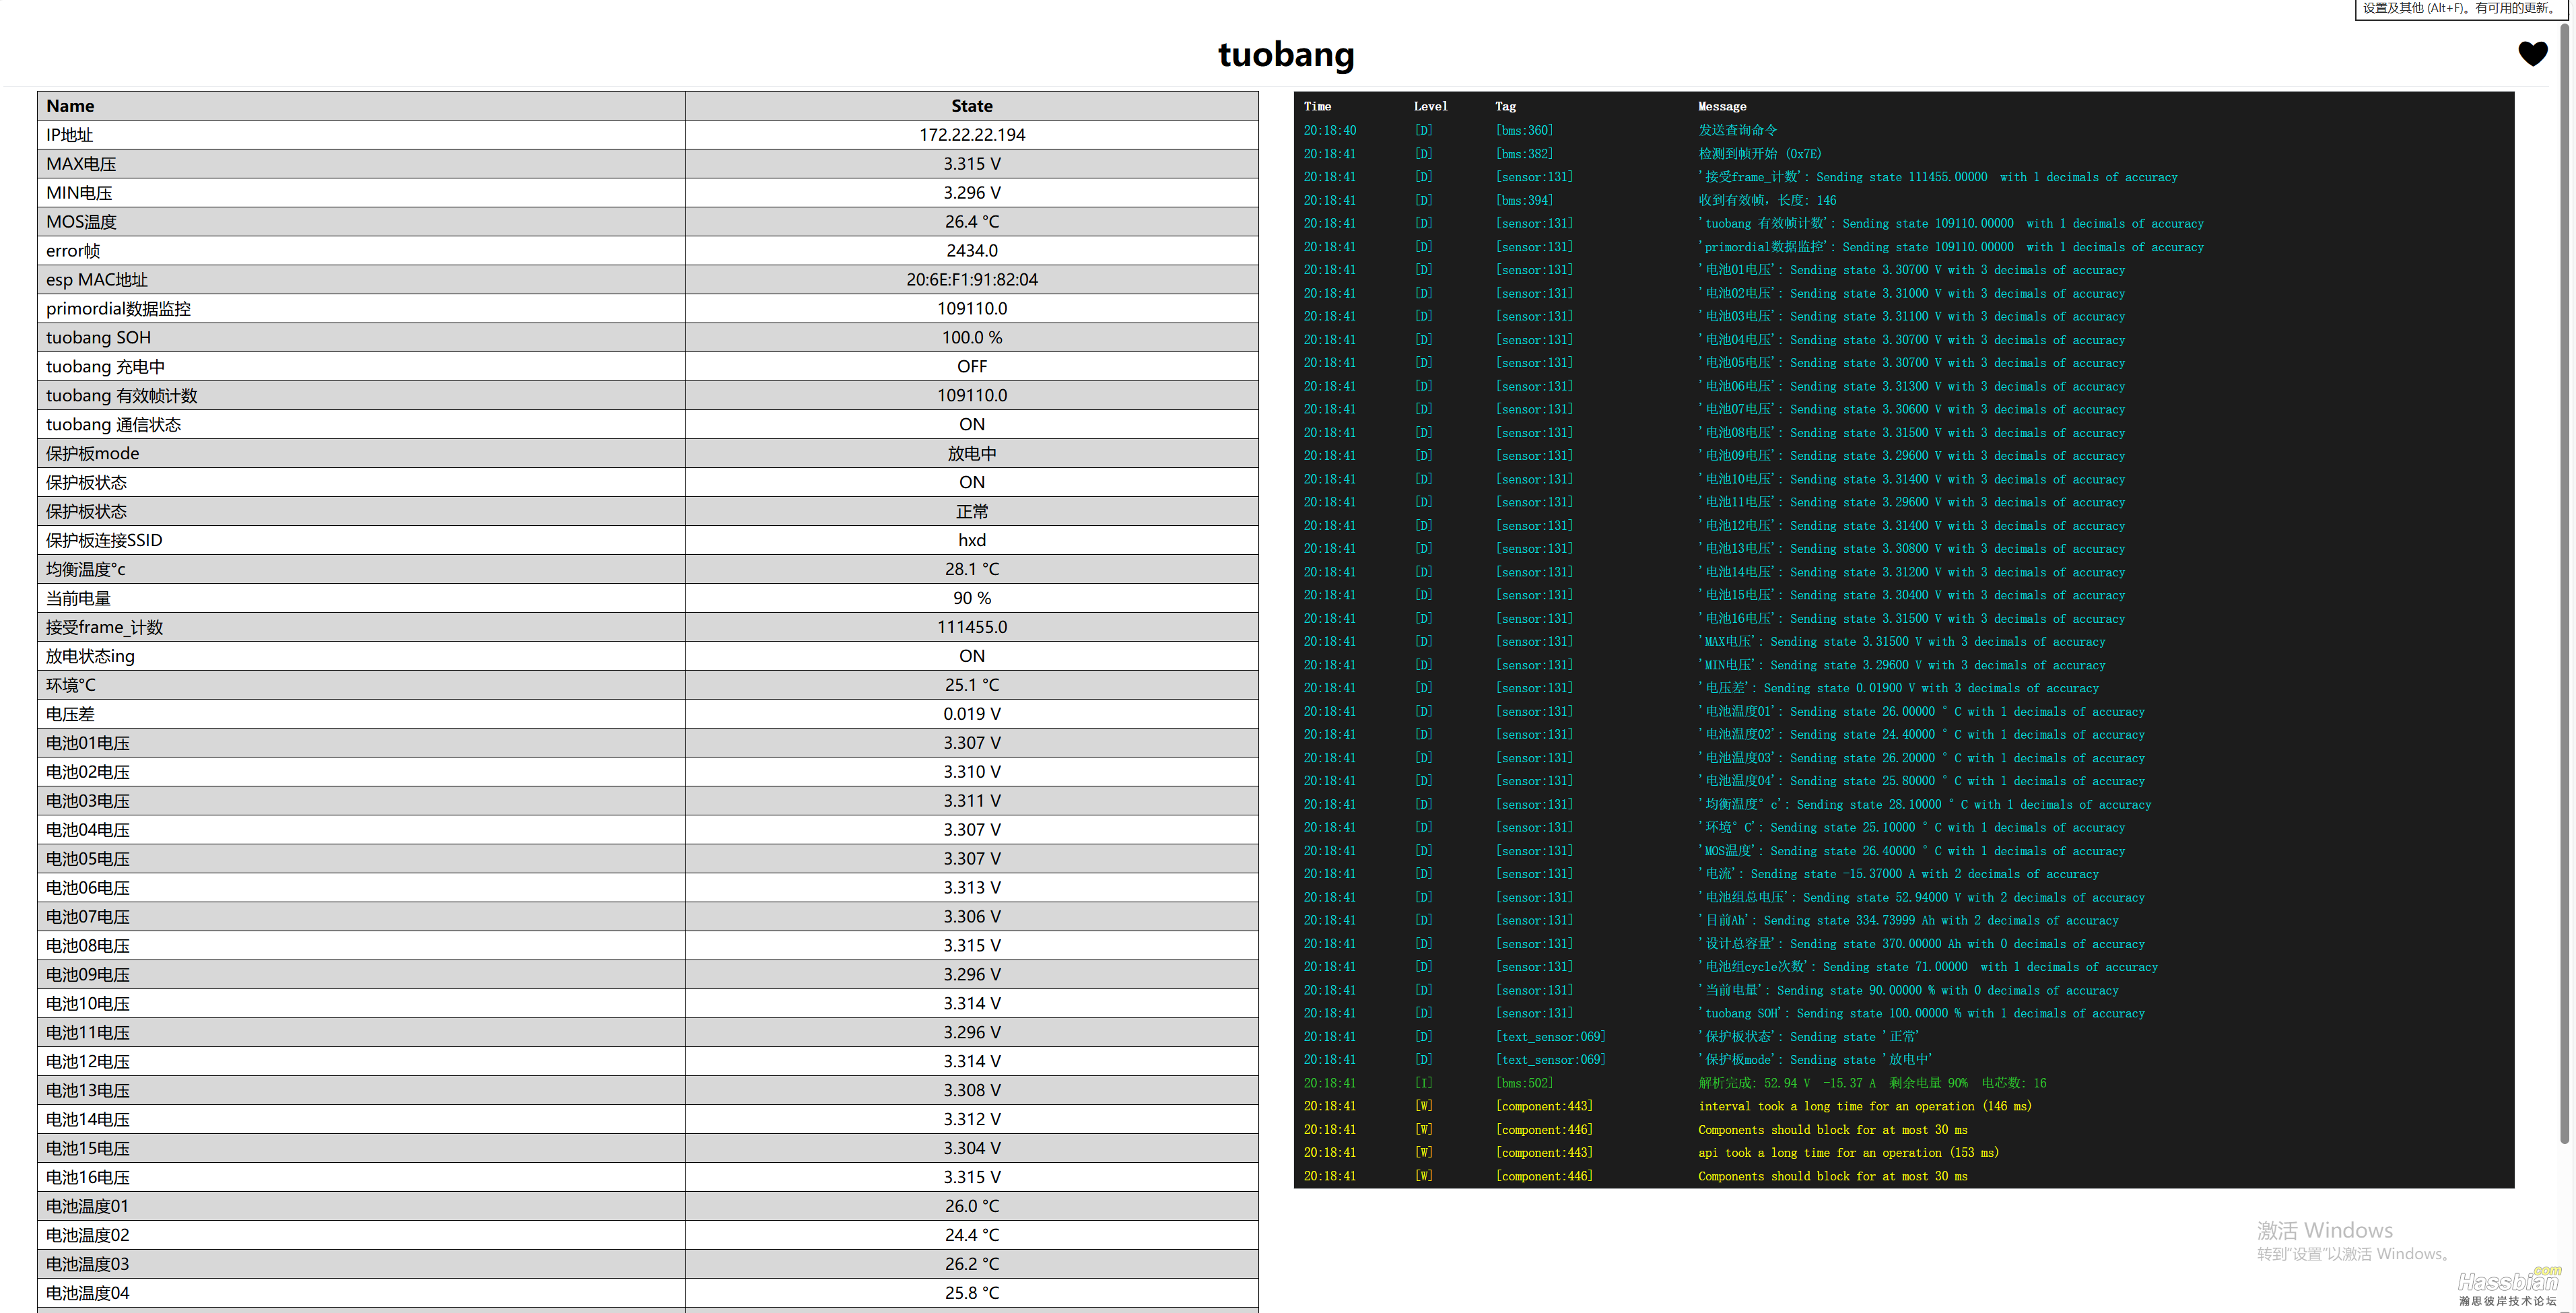Click the tuobang page title
The image size is (2576, 1313).
pyautogui.click(x=1286, y=54)
